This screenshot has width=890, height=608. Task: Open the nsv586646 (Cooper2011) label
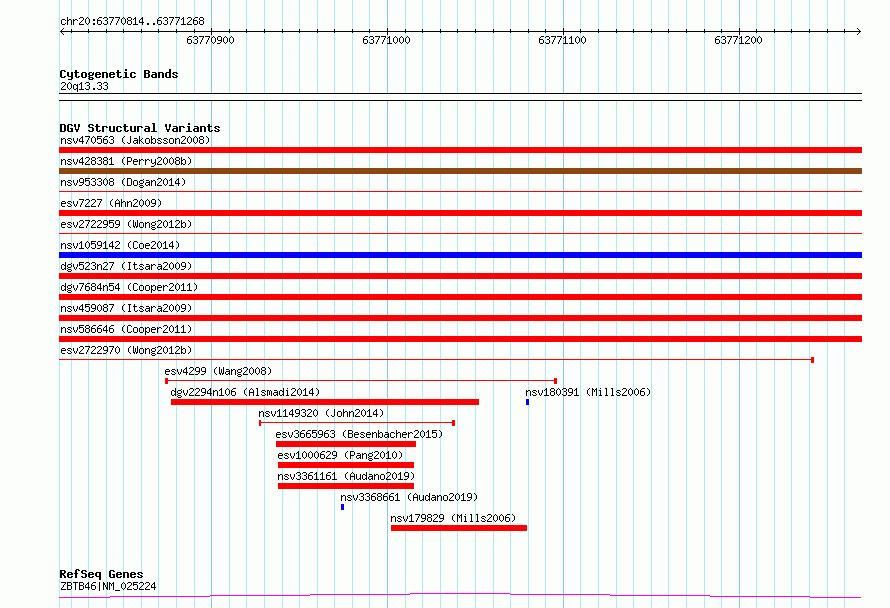tap(126, 329)
